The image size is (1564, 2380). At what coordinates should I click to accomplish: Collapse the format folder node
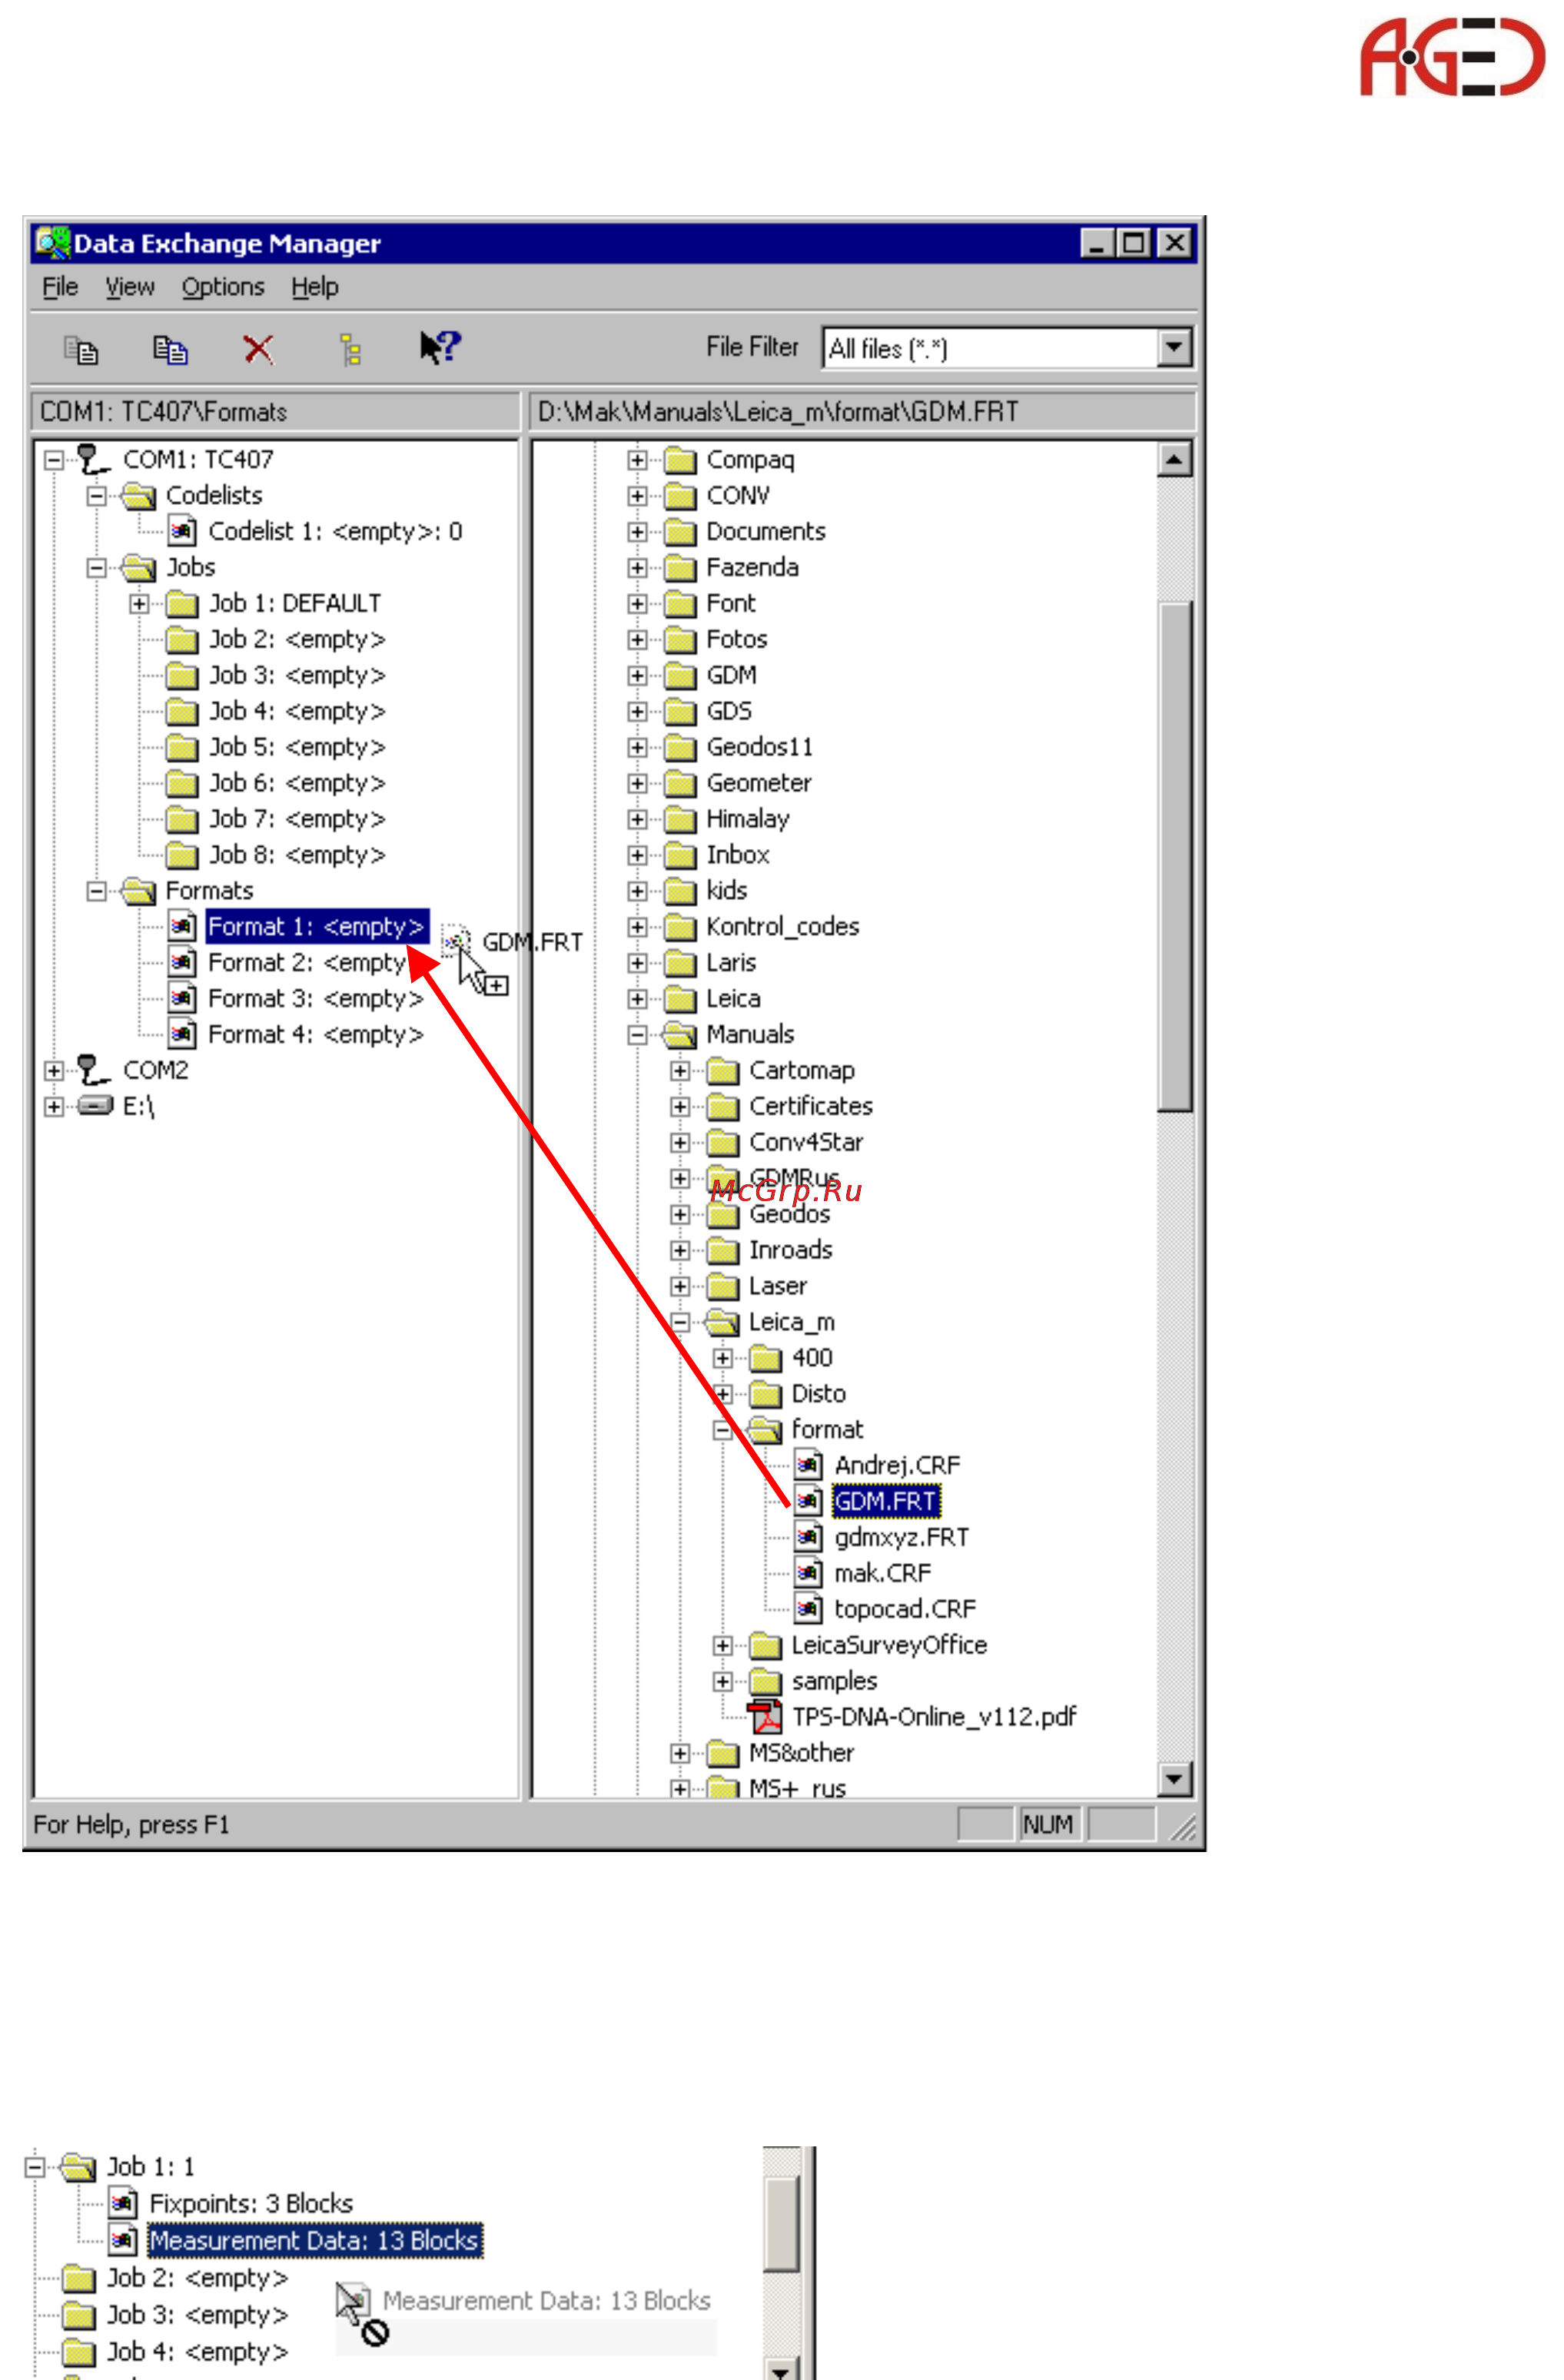pos(723,1430)
